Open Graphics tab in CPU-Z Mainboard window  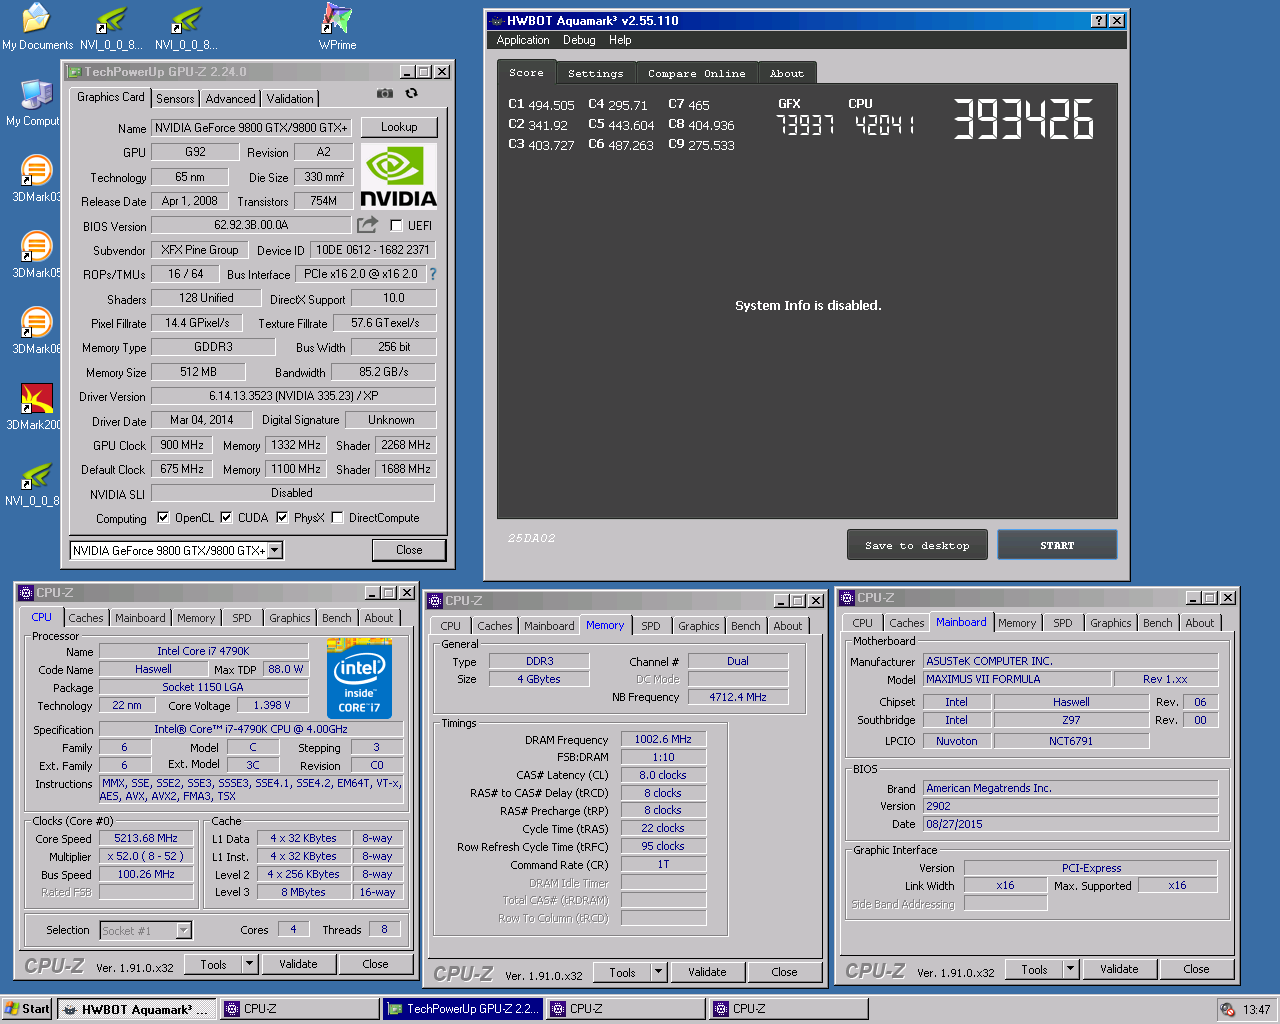[x=1111, y=623]
